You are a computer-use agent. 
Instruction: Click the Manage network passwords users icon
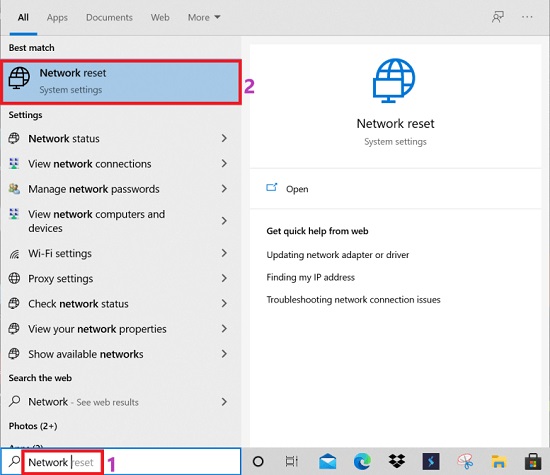pos(14,189)
